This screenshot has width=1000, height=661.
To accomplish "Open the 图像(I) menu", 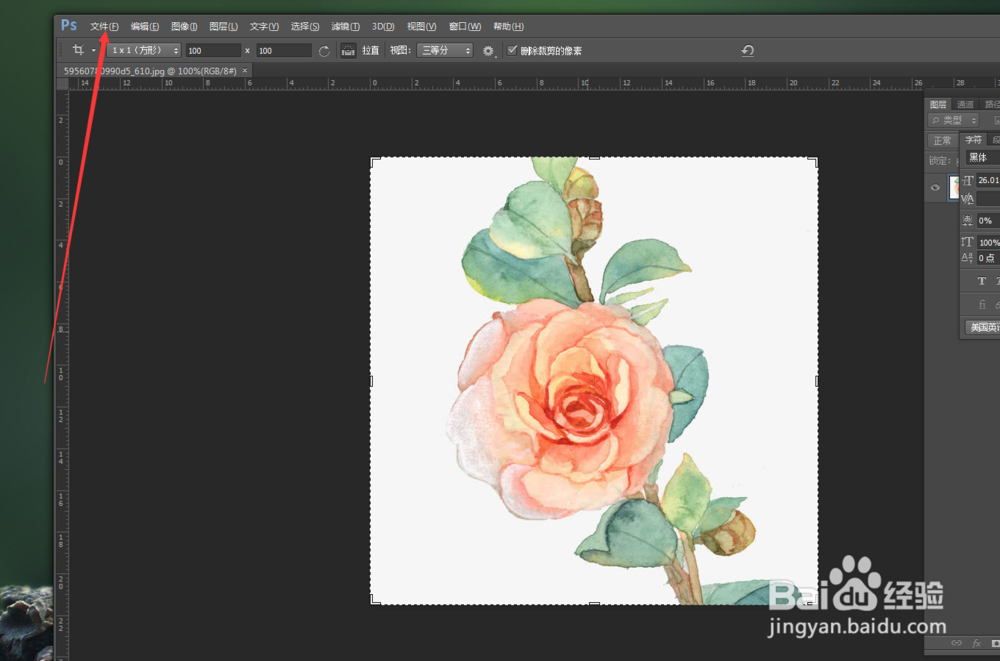I will [184, 26].
